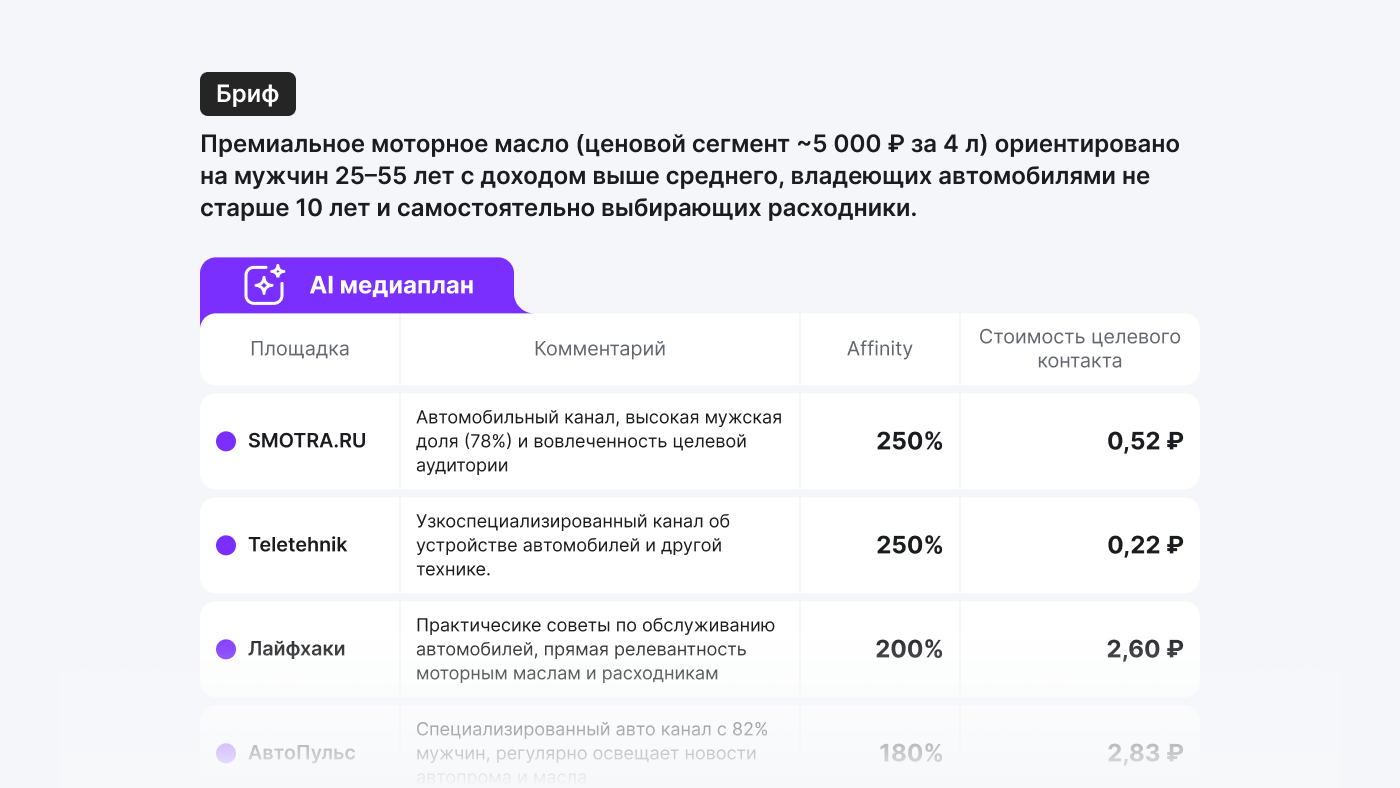Click the АвтоПульс channel name
The height and width of the screenshot is (788, 1400).
(301, 753)
